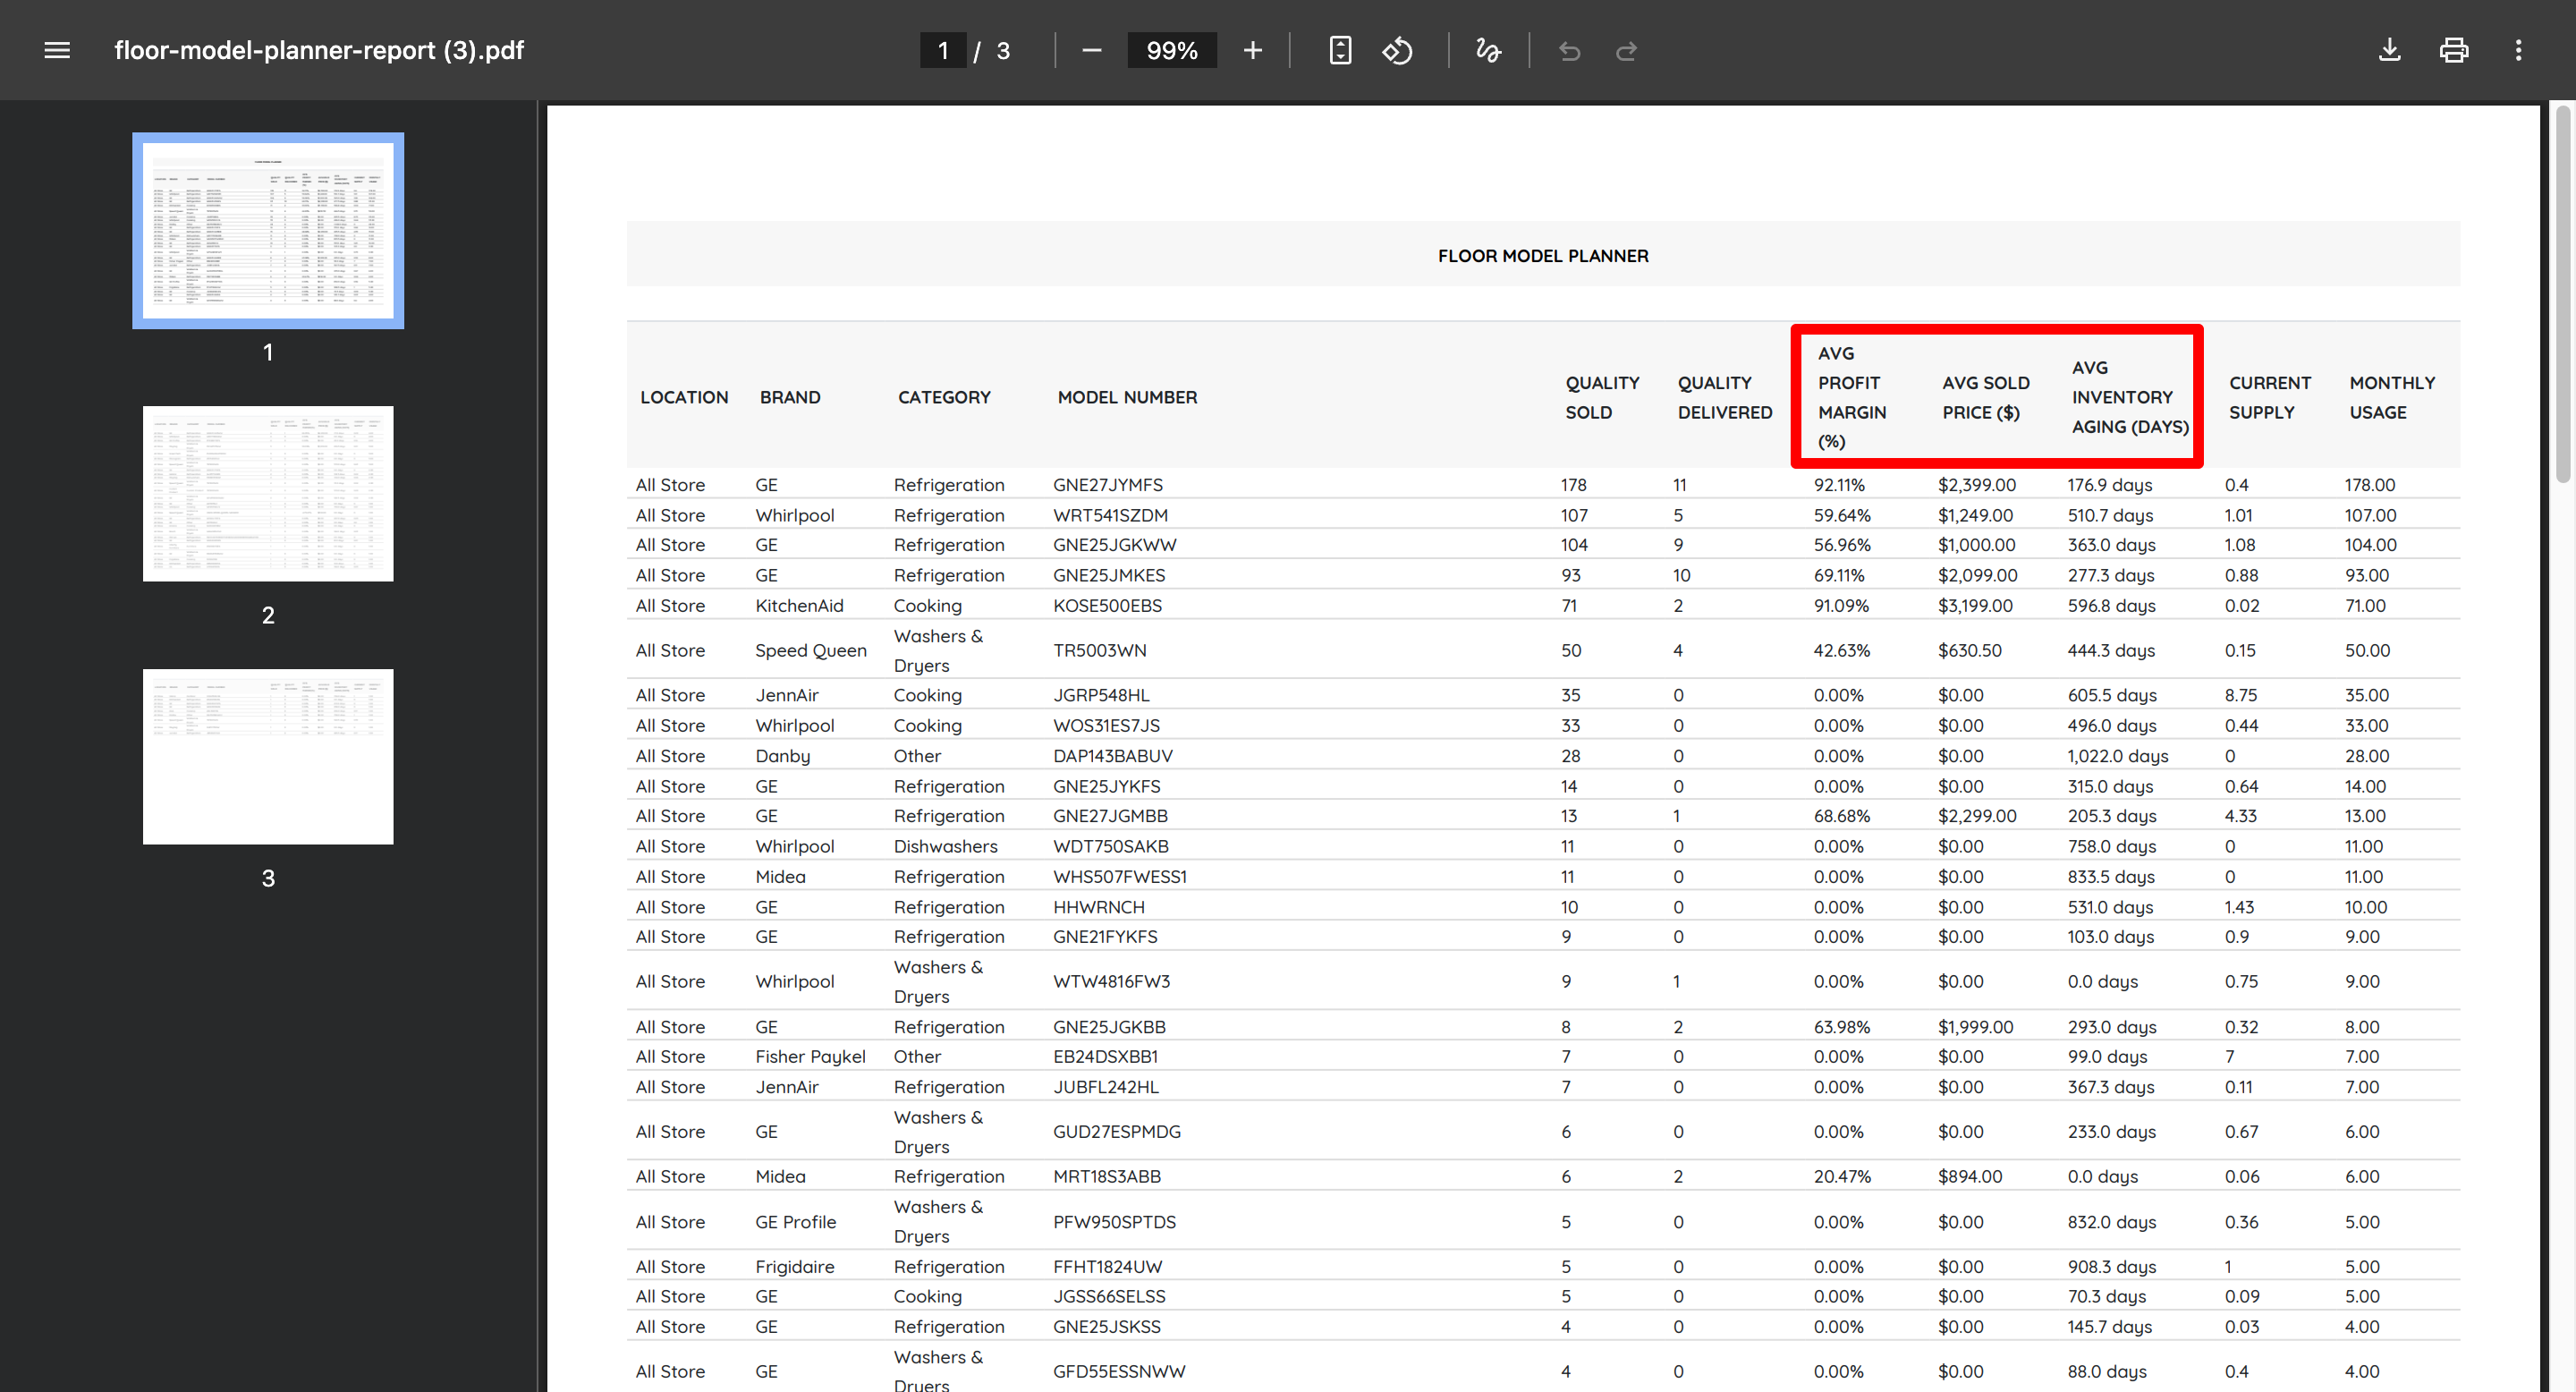Select the draw annotation tool
Image resolution: width=2576 pixels, height=1392 pixels.
[x=1488, y=50]
